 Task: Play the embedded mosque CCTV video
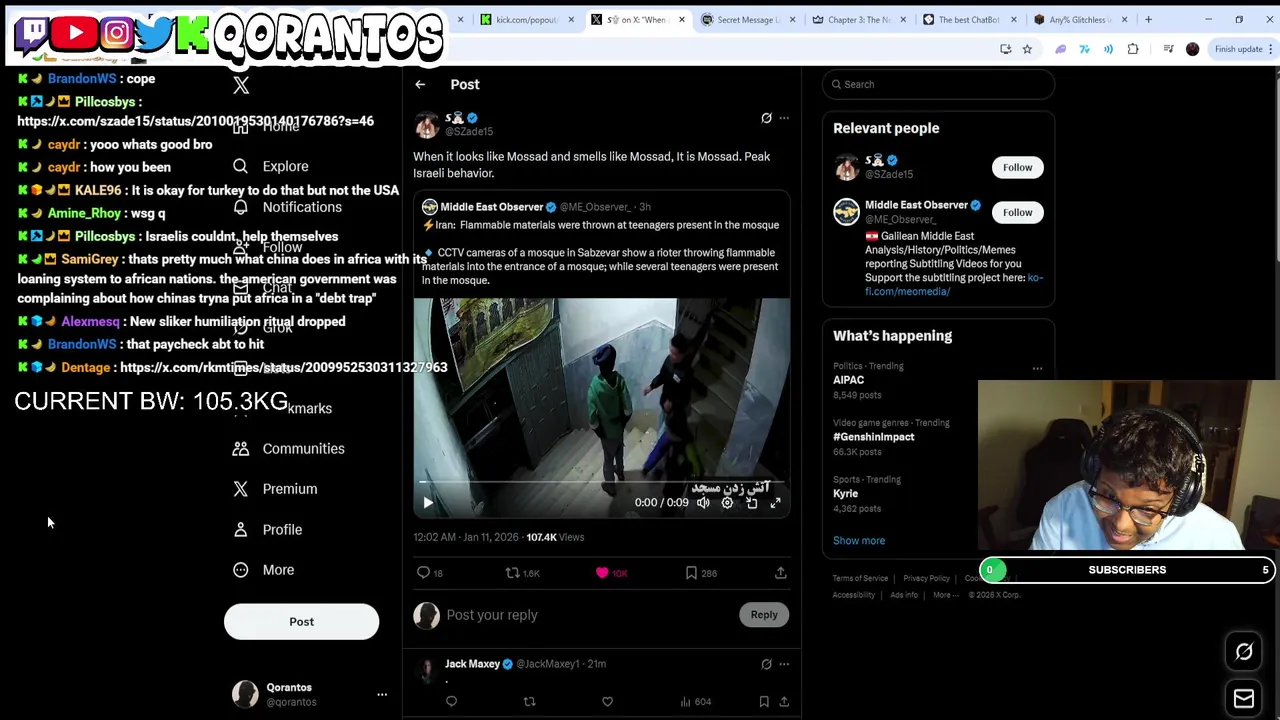tap(428, 503)
